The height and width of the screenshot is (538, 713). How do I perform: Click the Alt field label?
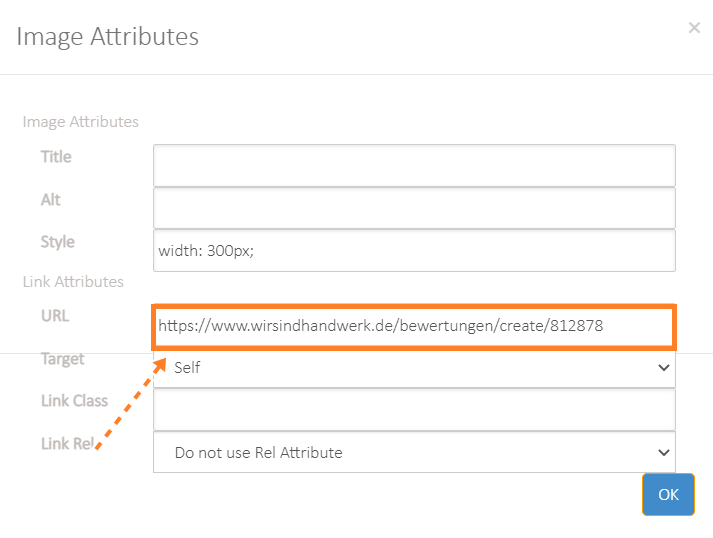(x=50, y=200)
